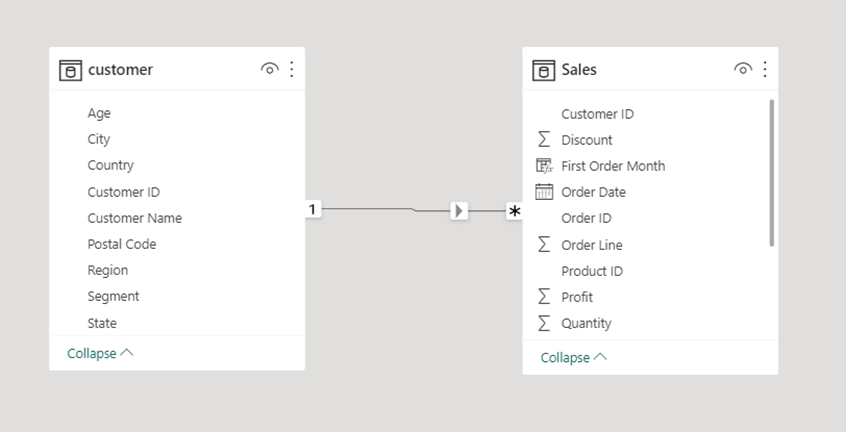846x432 pixels.
Task: Select the Customer Name field in customer table
Action: [x=134, y=218]
